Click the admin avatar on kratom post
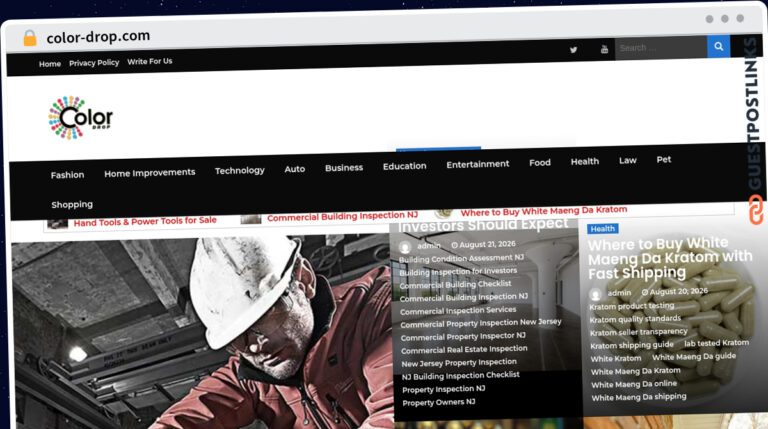Image resolution: width=768 pixels, height=429 pixels. [x=596, y=294]
